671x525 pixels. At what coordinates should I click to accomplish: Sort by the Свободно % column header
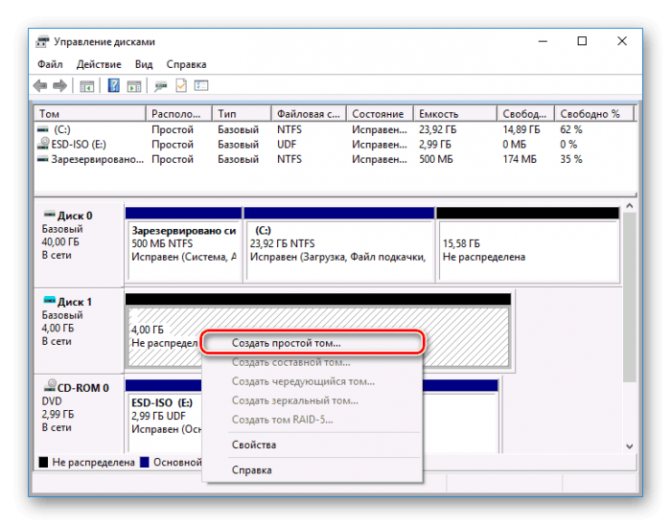tap(594, 114)
